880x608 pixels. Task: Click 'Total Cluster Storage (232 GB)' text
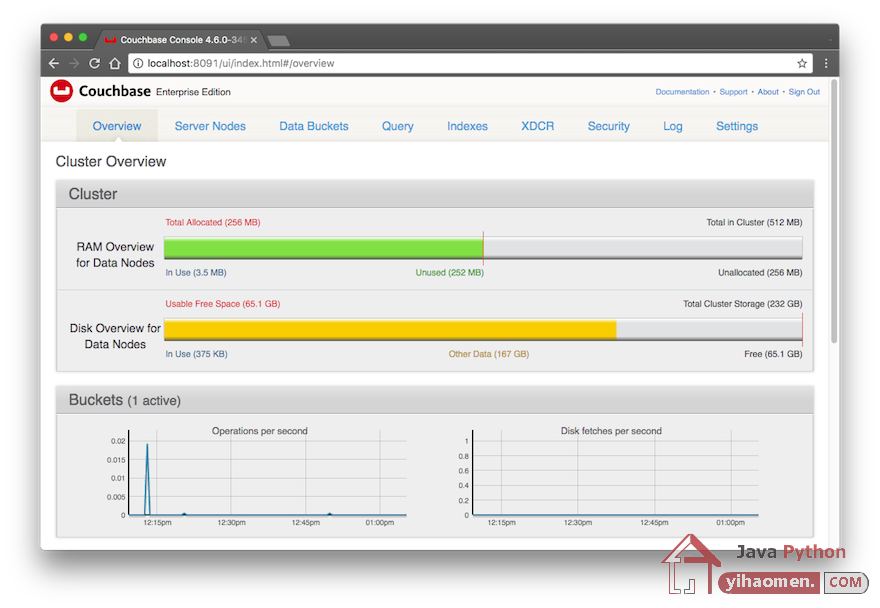(x=742, y=304)
